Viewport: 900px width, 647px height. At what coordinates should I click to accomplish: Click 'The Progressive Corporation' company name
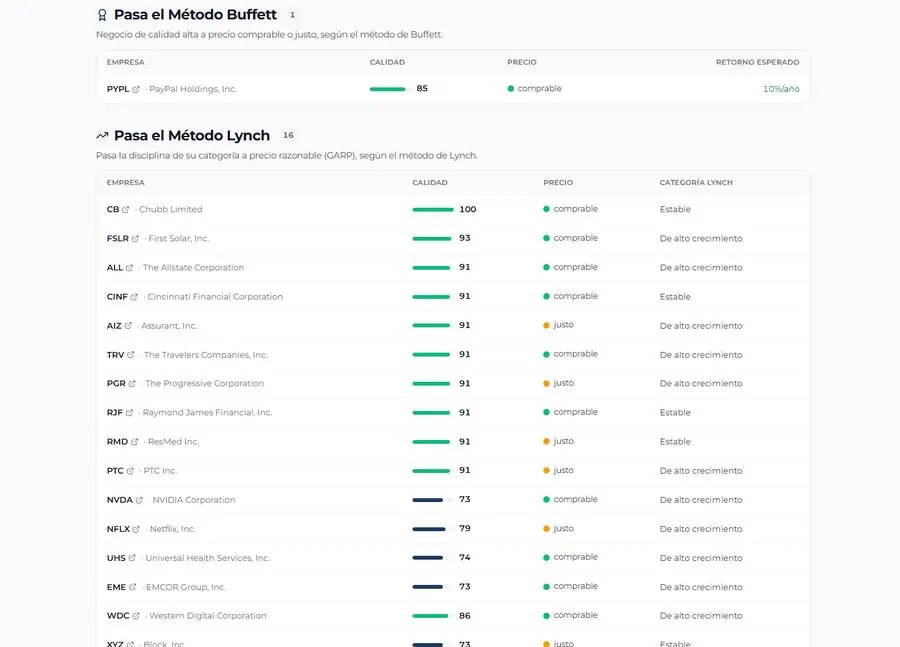pos(205,383)
